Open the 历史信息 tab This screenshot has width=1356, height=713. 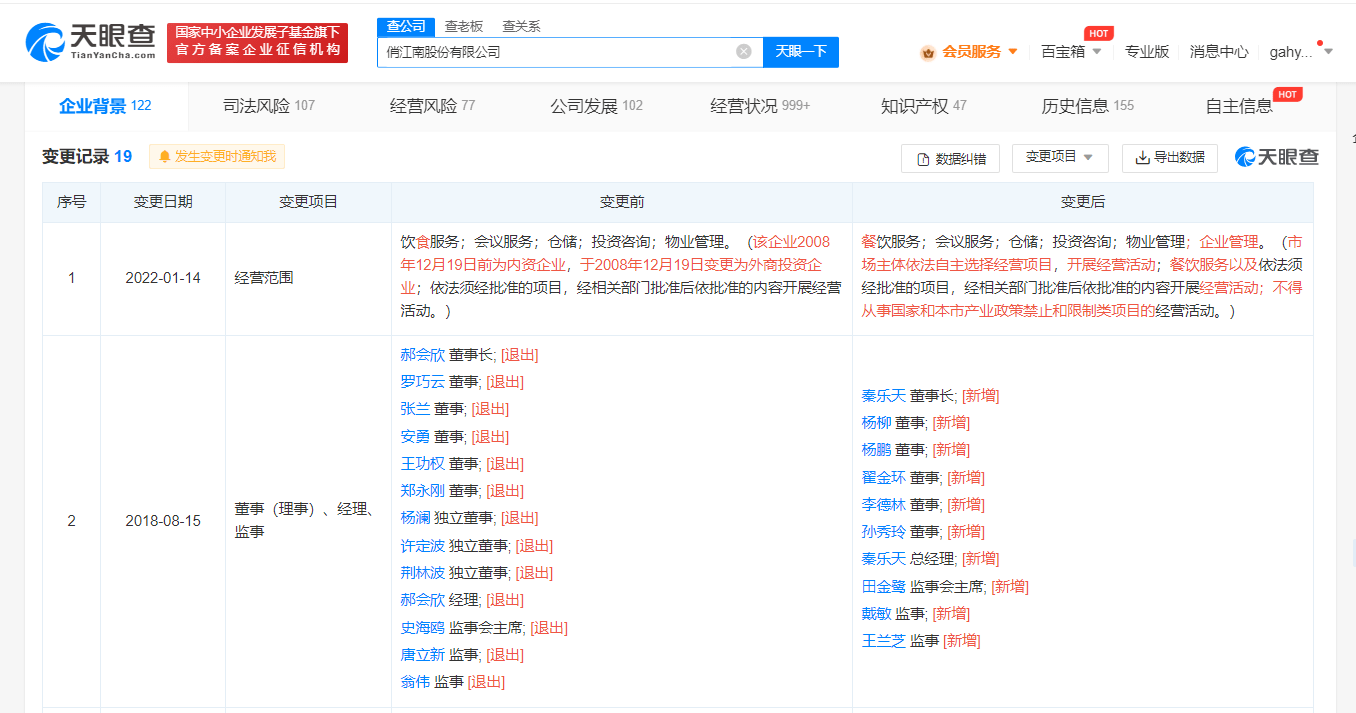pos(1088,106)
